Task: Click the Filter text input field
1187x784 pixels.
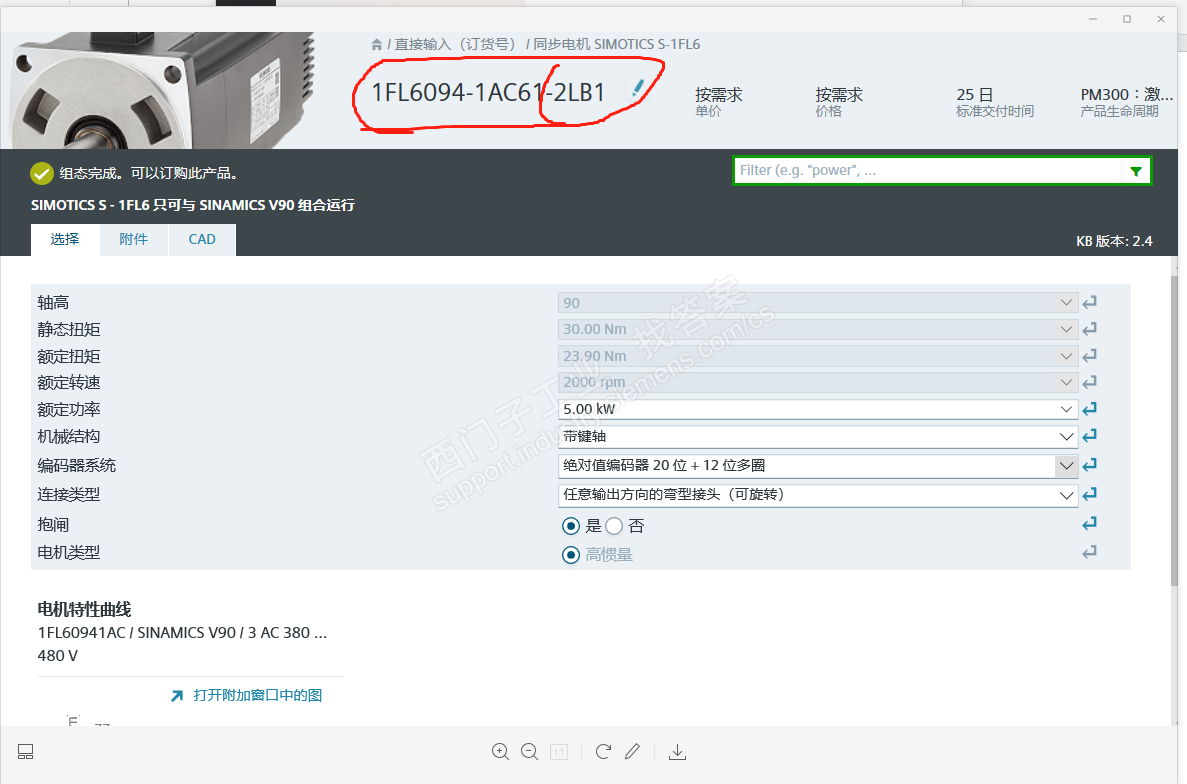Action: pos(930,171)
